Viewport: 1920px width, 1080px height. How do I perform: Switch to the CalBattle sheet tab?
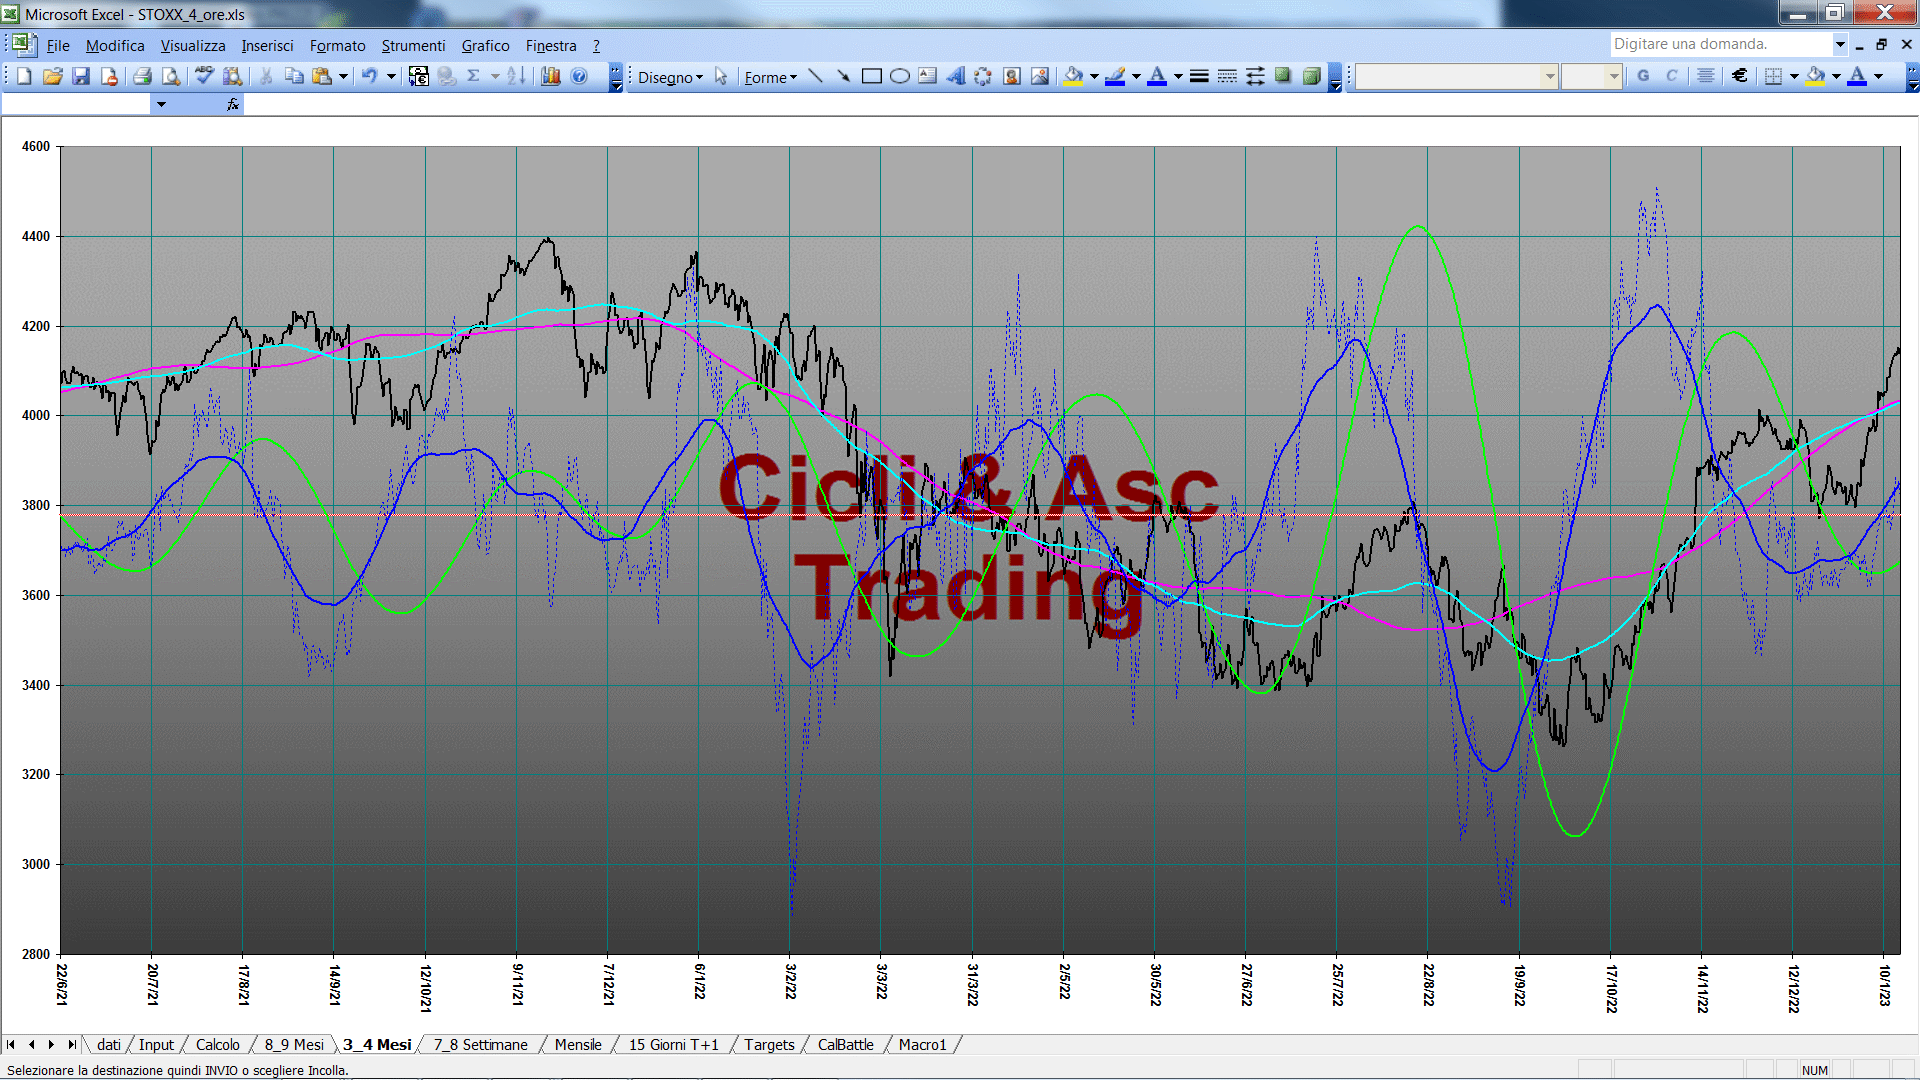[845, 1044]
